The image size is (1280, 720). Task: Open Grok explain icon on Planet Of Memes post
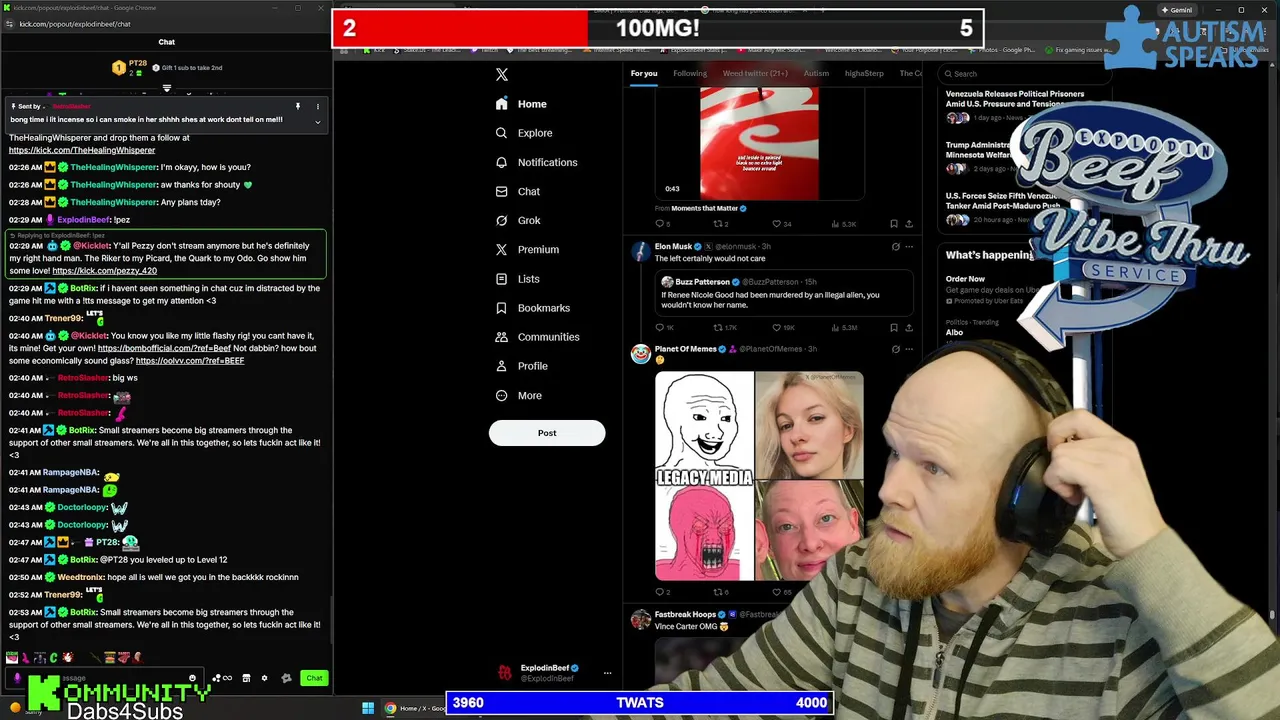click(x=895, y=349)
